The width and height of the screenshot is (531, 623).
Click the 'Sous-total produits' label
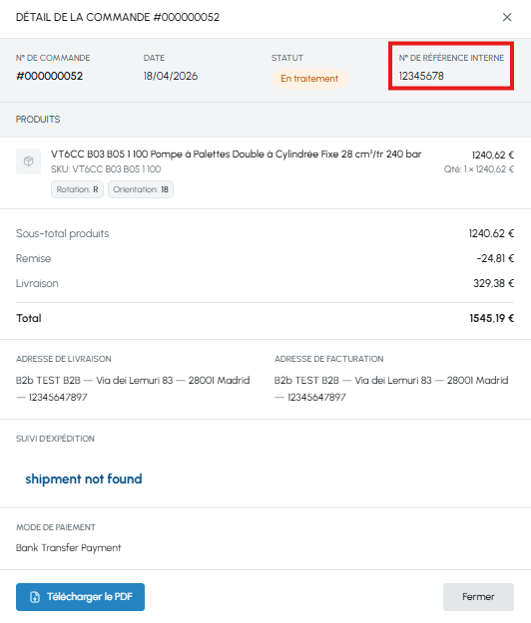62,233
